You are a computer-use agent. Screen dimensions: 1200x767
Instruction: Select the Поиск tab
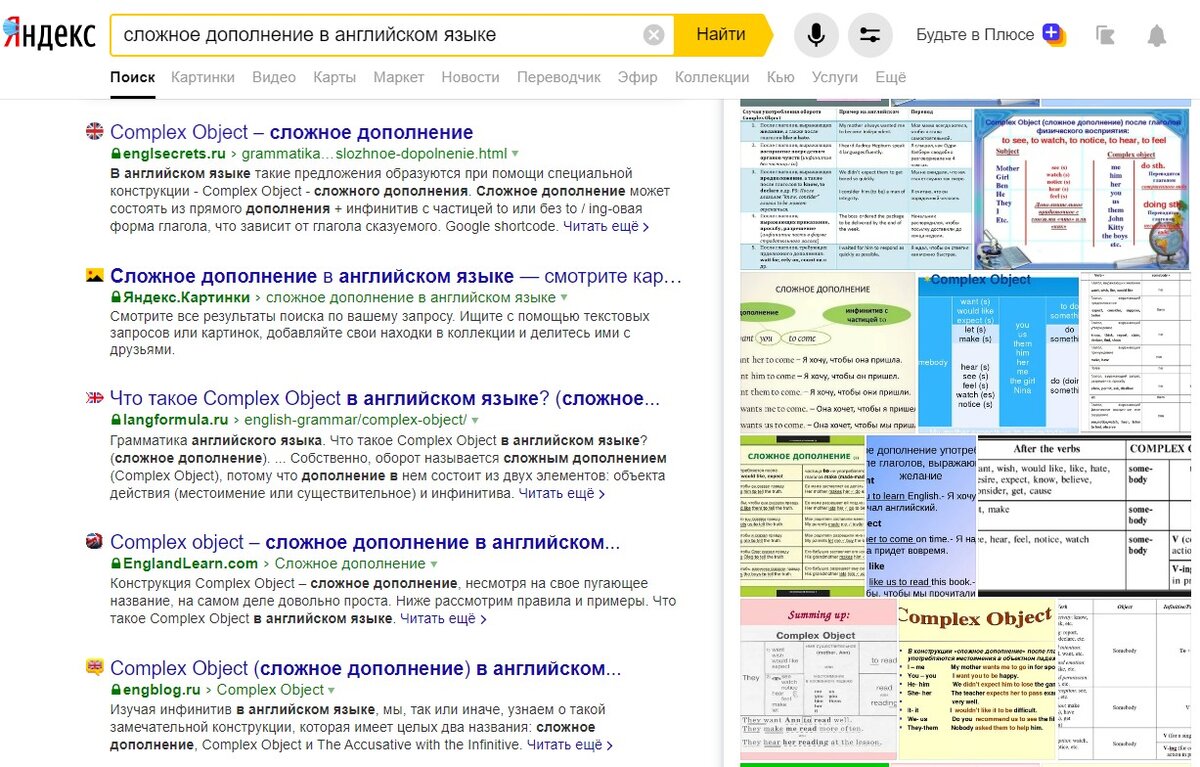(x=132, y=77)
